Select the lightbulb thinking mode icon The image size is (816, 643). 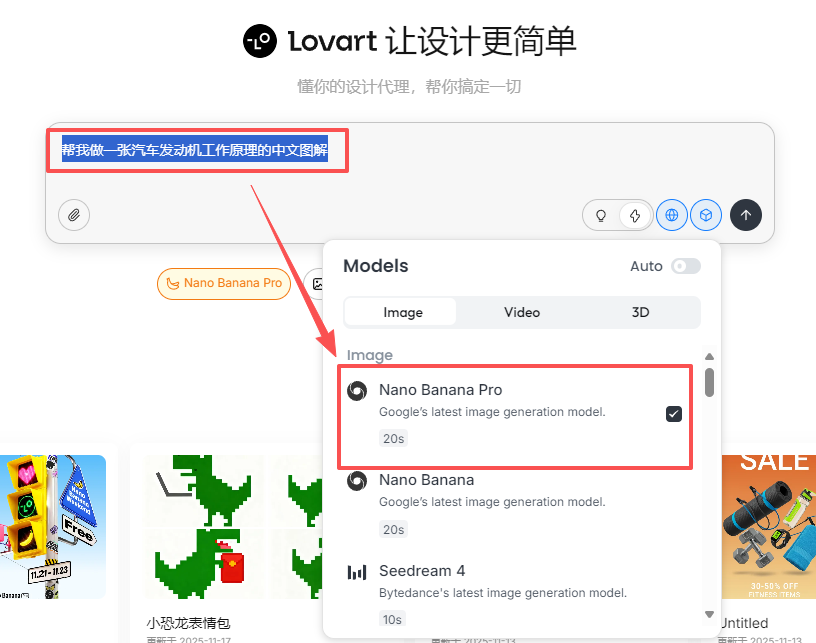coord(601,215)
